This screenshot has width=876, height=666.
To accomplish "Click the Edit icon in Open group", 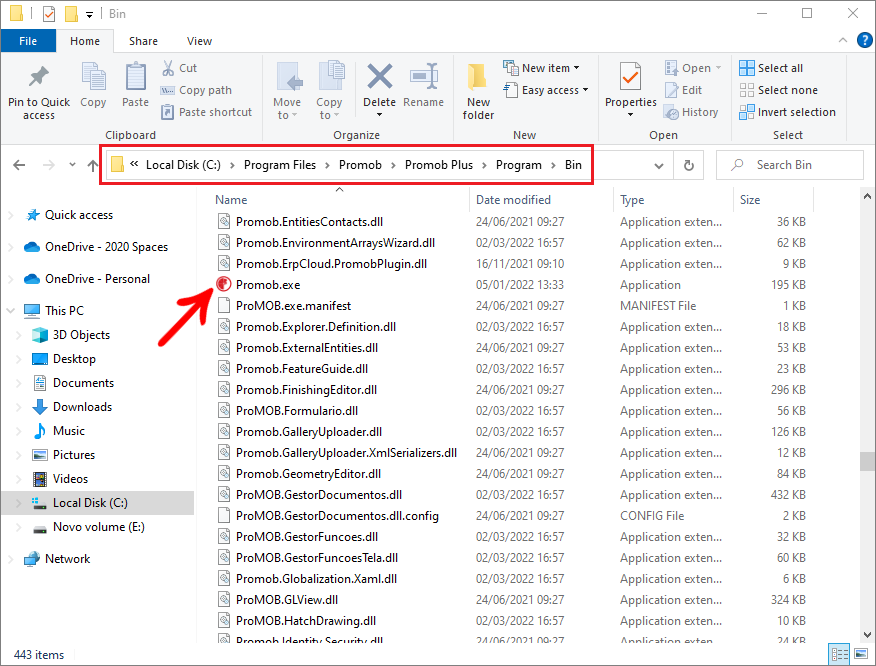I will 672,90.
